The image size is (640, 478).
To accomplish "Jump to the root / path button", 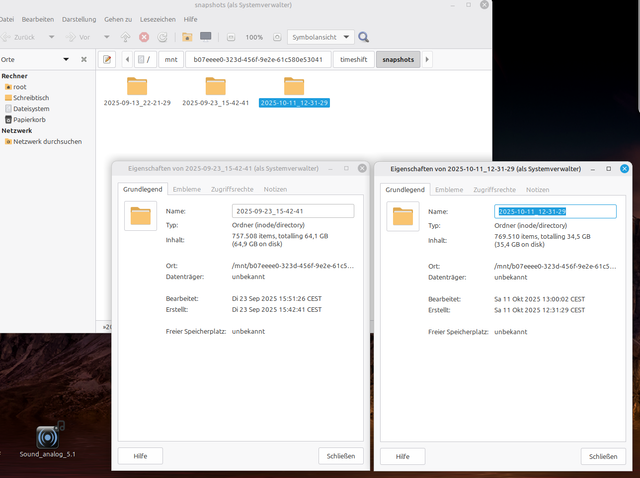I will pos(144,60).
